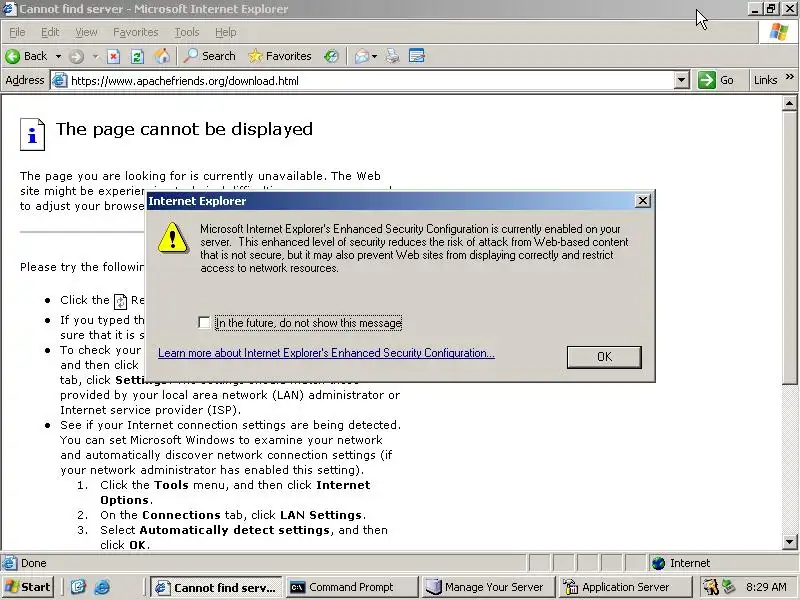Click the info page icon beside heading
This screenshot has width=800, height=600.
coord(33,134)
